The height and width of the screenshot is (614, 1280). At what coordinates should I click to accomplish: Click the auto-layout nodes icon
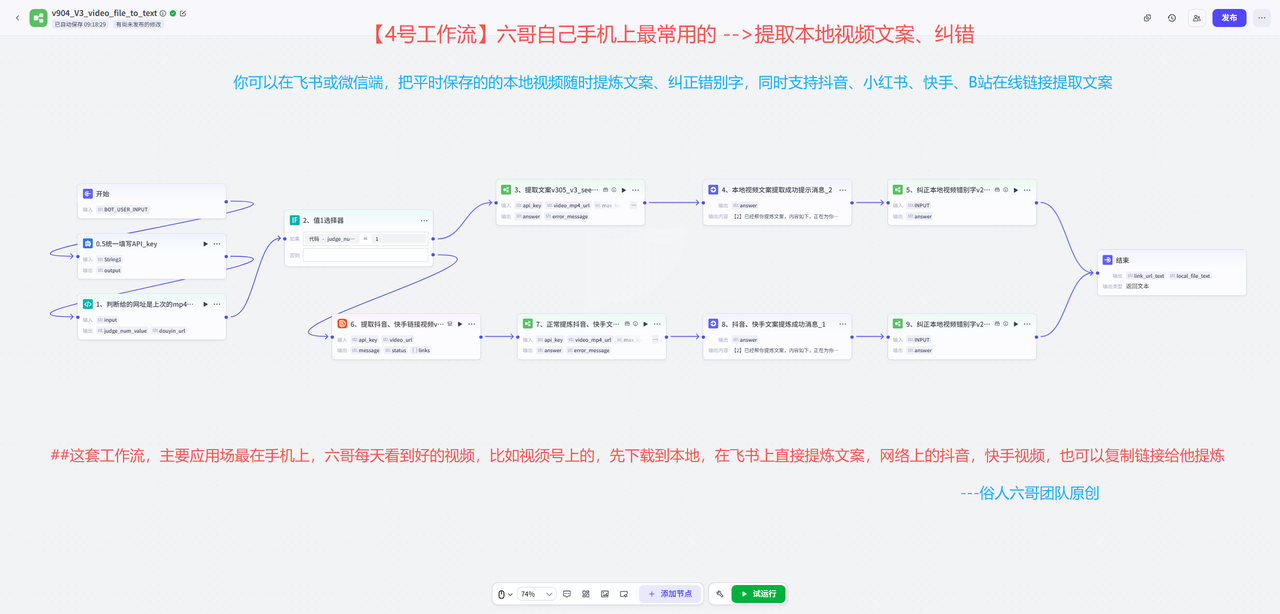click(586, 594)
